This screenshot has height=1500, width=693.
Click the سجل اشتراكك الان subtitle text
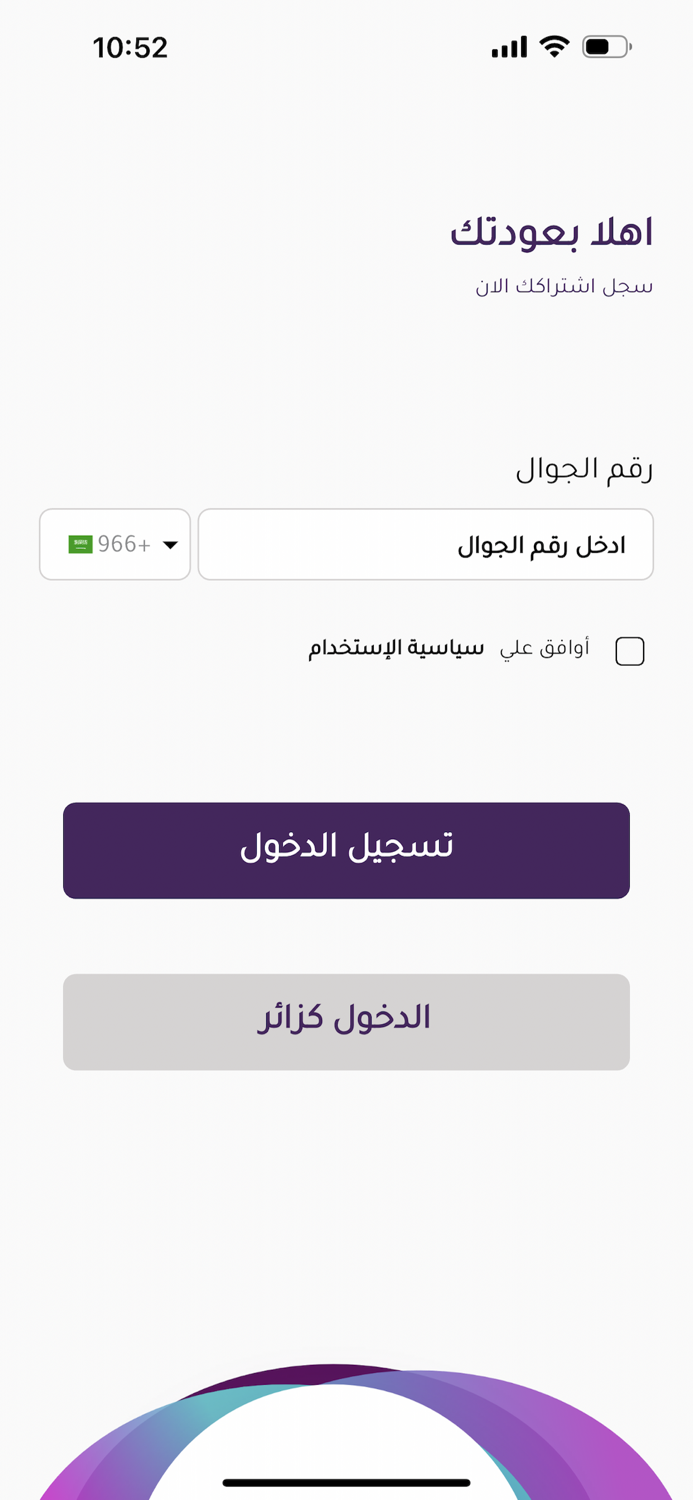(x=564, y=287)
